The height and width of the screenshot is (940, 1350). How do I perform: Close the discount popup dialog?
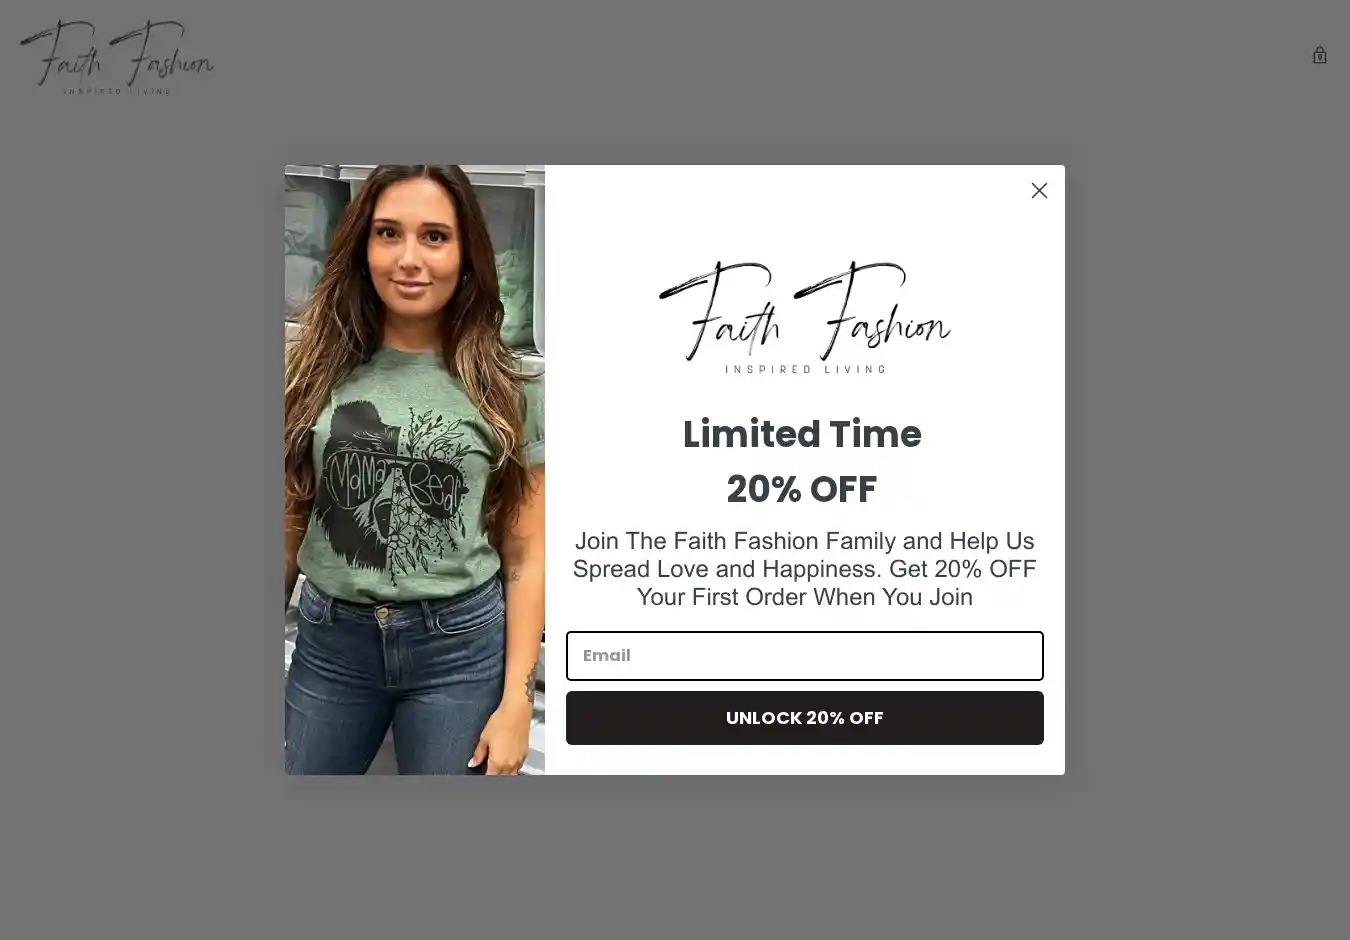click(x=1039, y=190)
